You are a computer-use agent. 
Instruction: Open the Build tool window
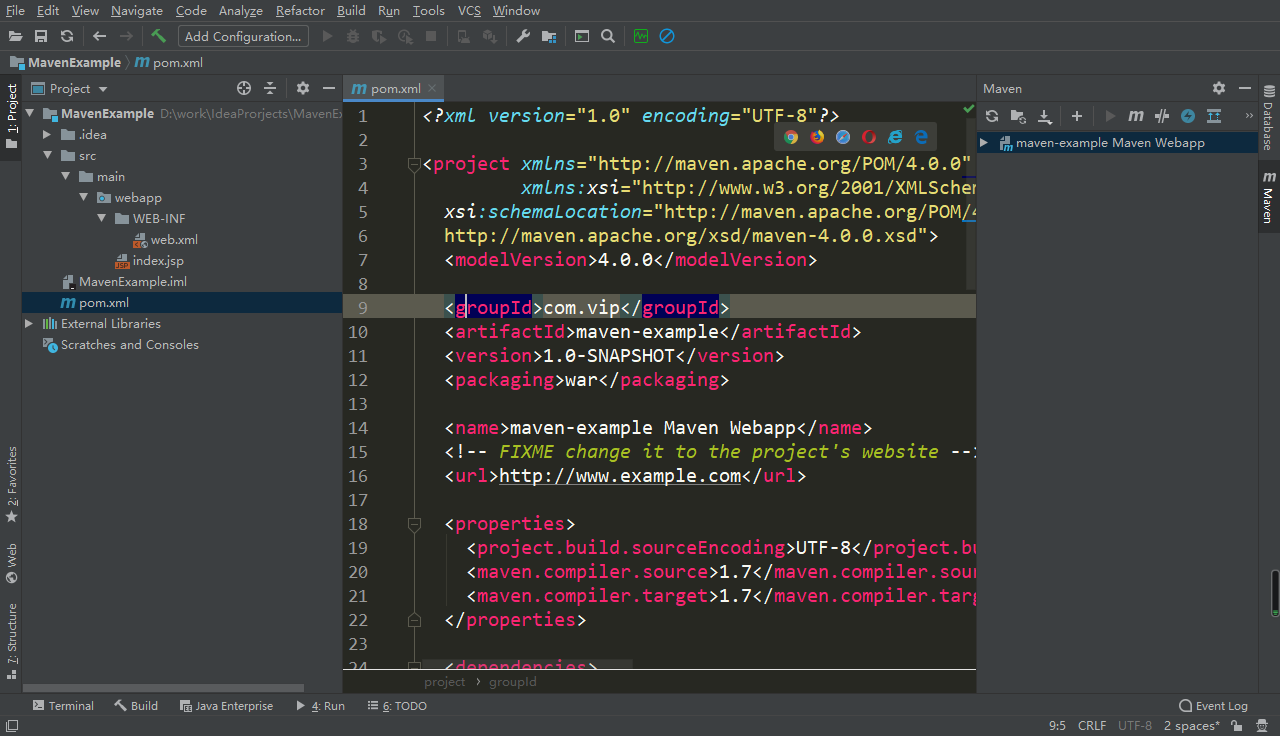click(x=136, y=705)
